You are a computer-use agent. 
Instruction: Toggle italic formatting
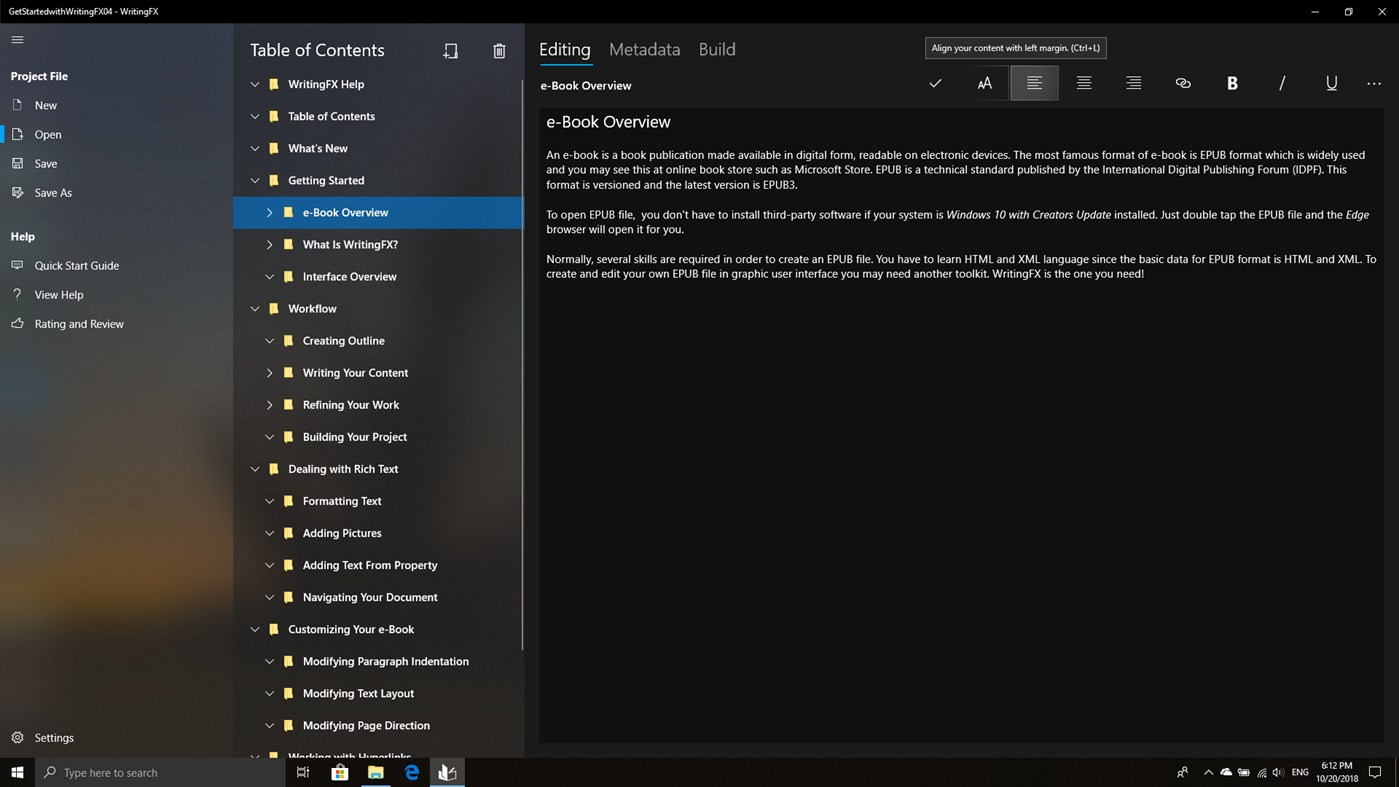click(x=1281, y=83)
